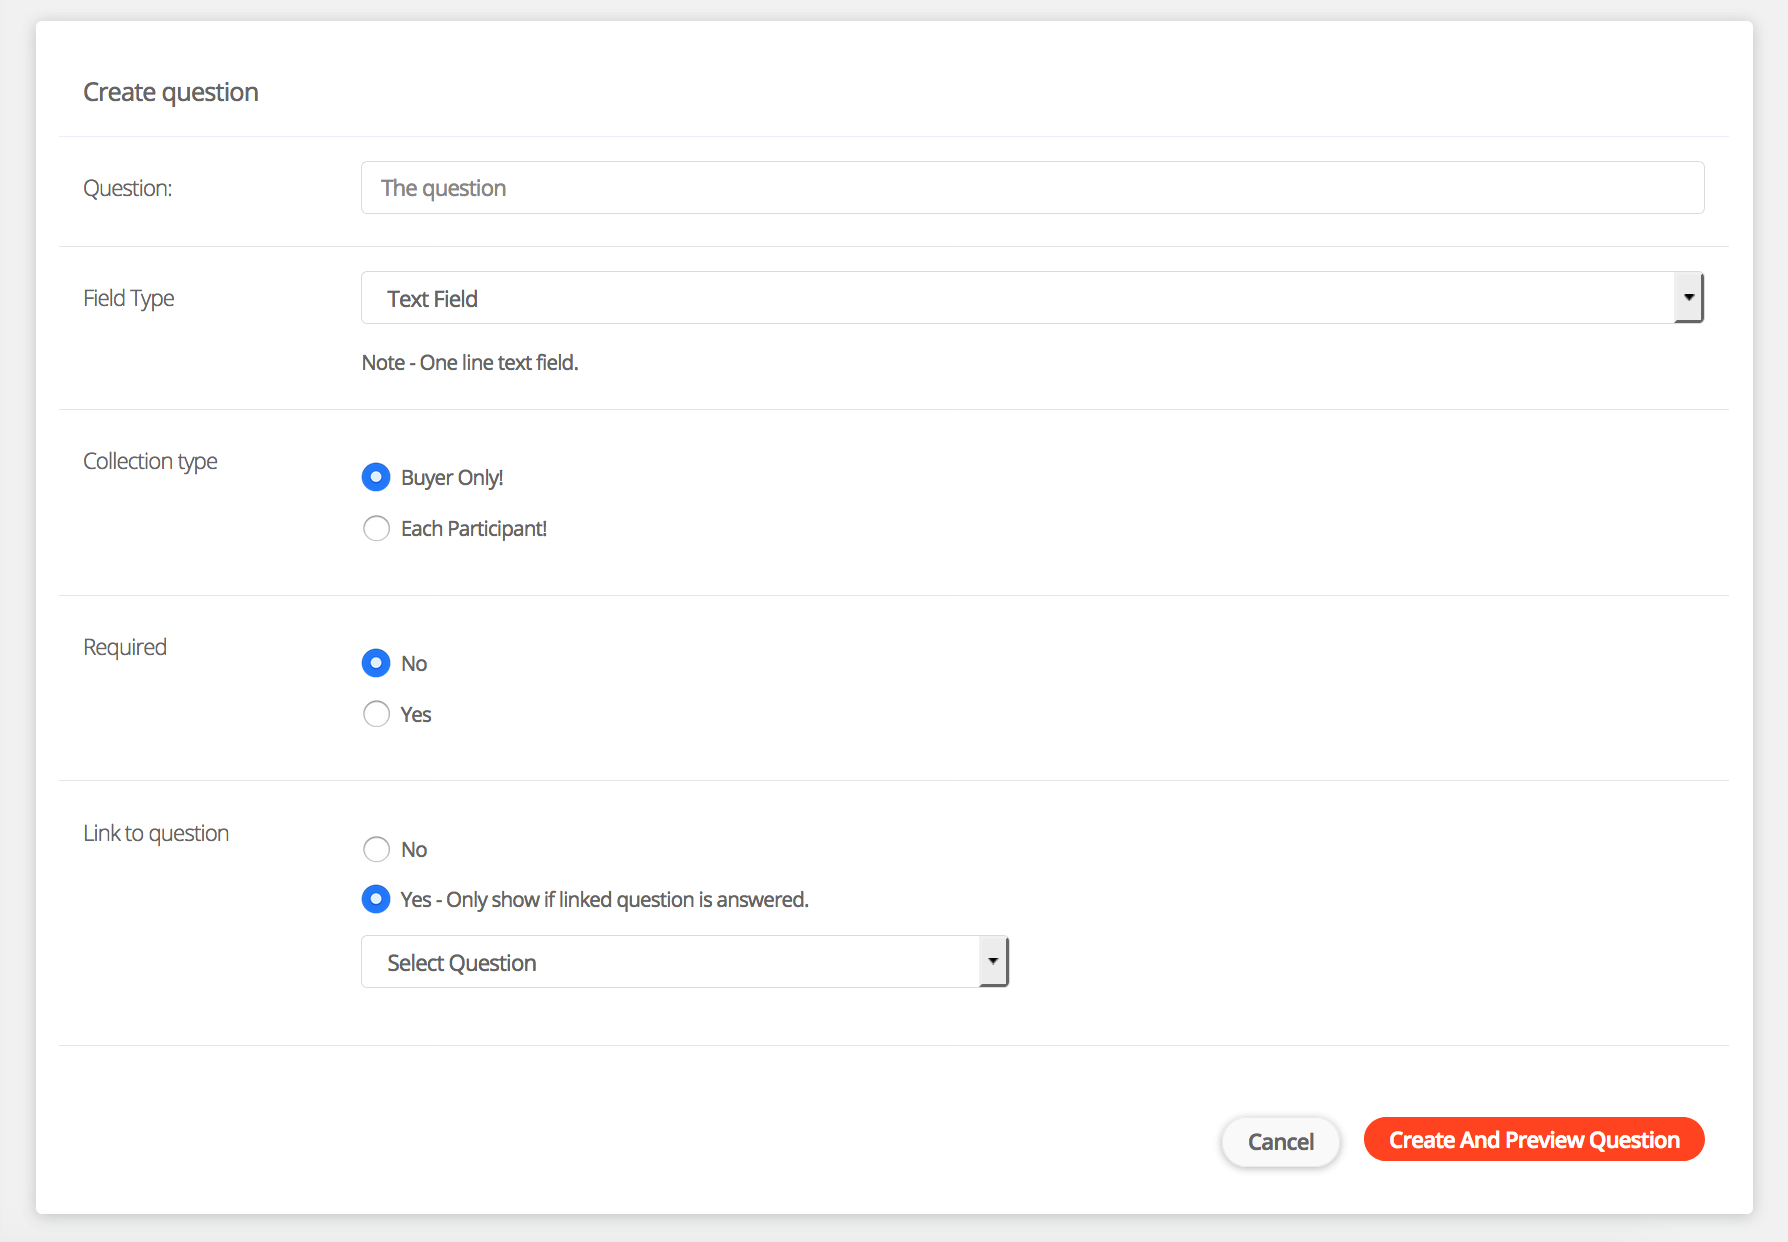Click Create And Preview Question button

click(x=1533, y=1140)
